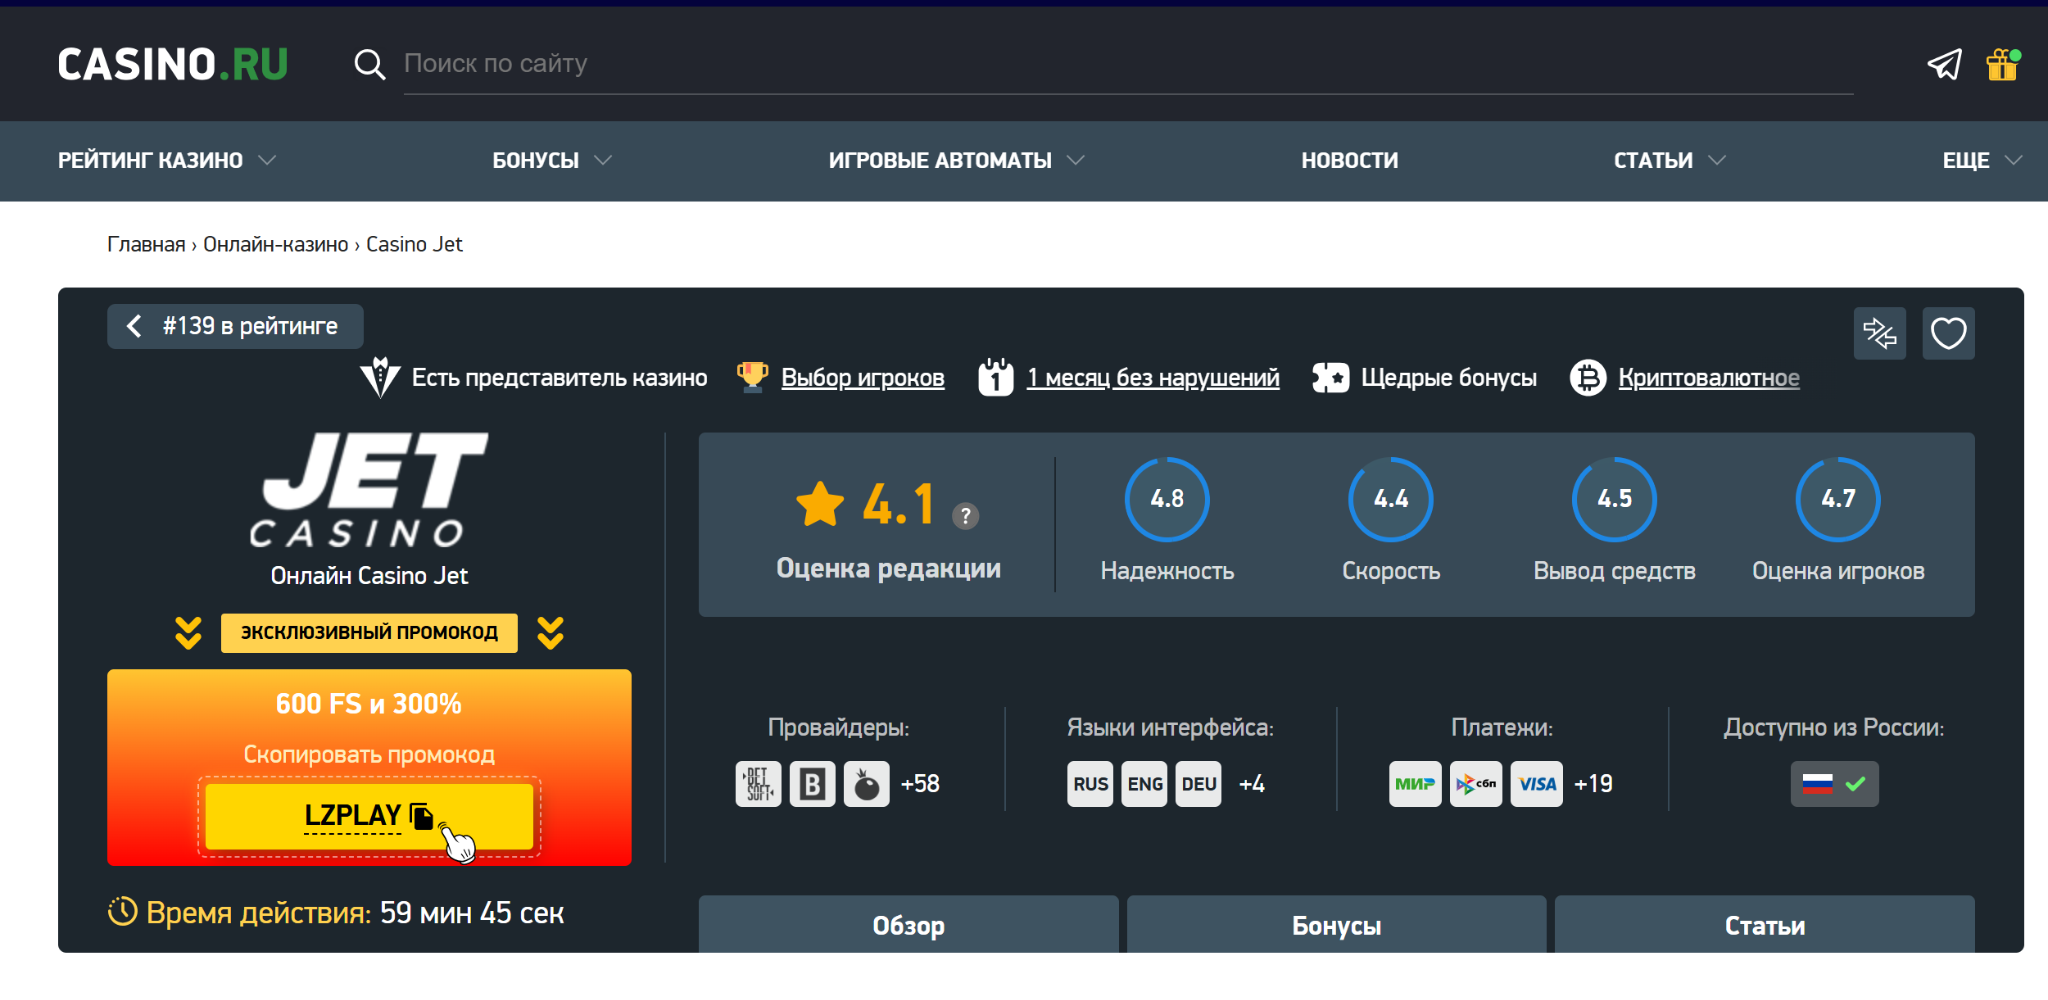
Task: Focus the Поиск по сайту search field
Action: [1128, 64]
